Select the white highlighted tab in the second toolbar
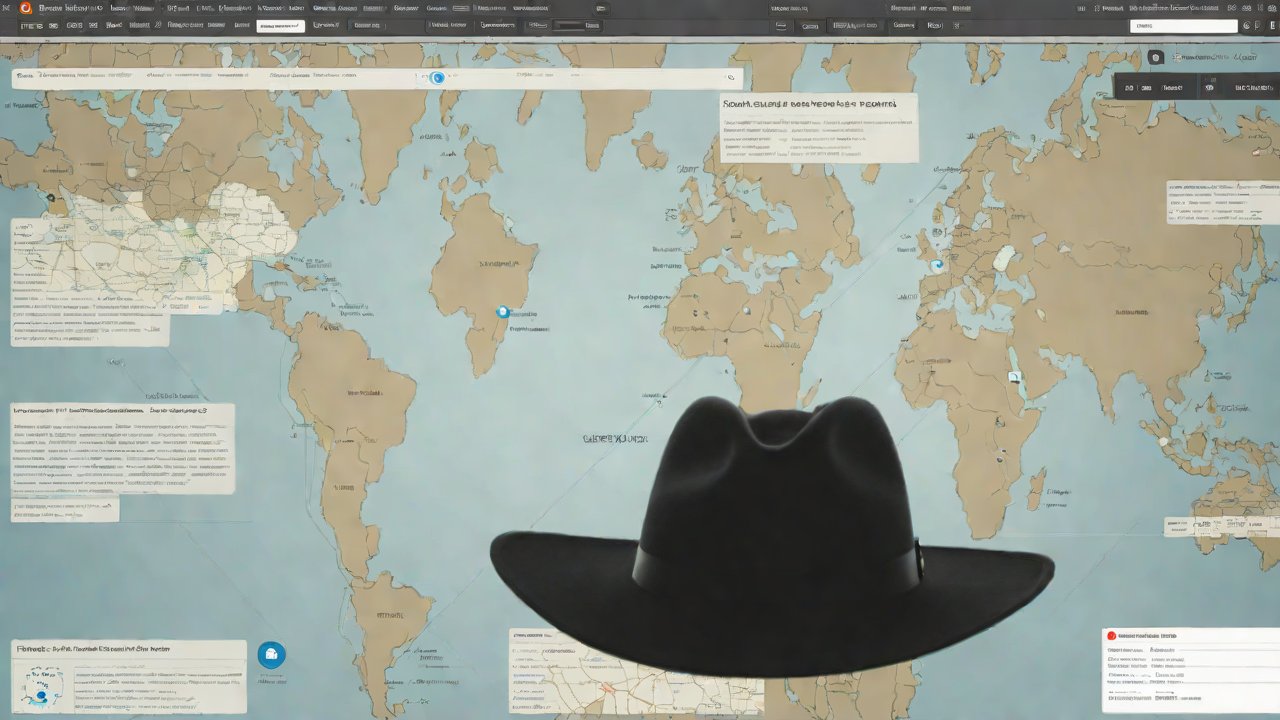Viewport: 1280px width, 720px height. (x=280, y=26)
